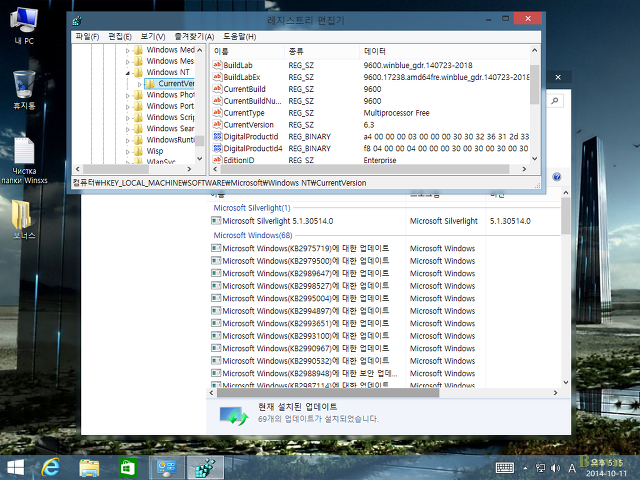This screenshot has width=640, height=480.
Task: Open the touch keyboard tray icon
Action: (x=504, y=468)
